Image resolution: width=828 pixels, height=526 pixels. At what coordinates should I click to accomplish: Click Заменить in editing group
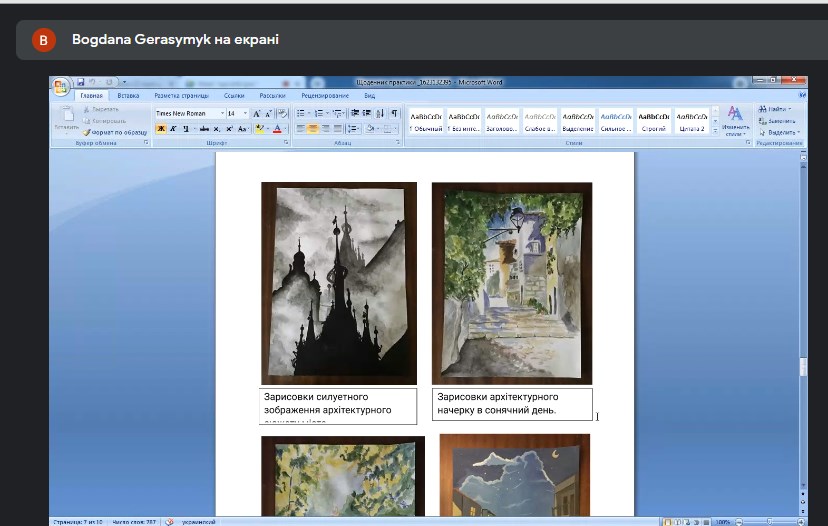(x=777, y=121)
